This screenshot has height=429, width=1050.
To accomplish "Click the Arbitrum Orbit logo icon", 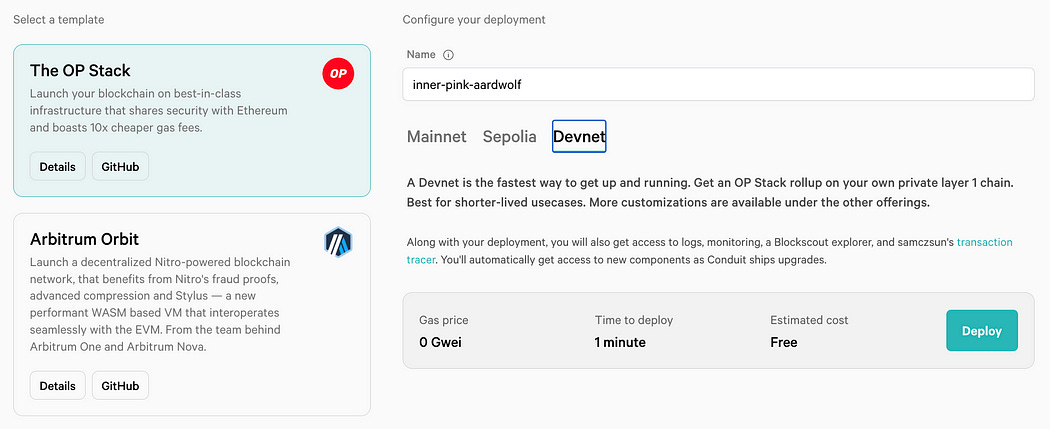I will (338, 242).
